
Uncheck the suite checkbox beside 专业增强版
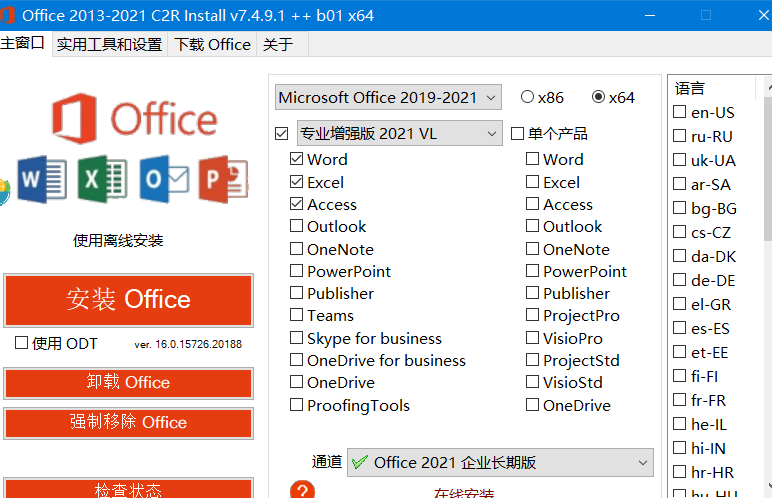pos(282,133)
